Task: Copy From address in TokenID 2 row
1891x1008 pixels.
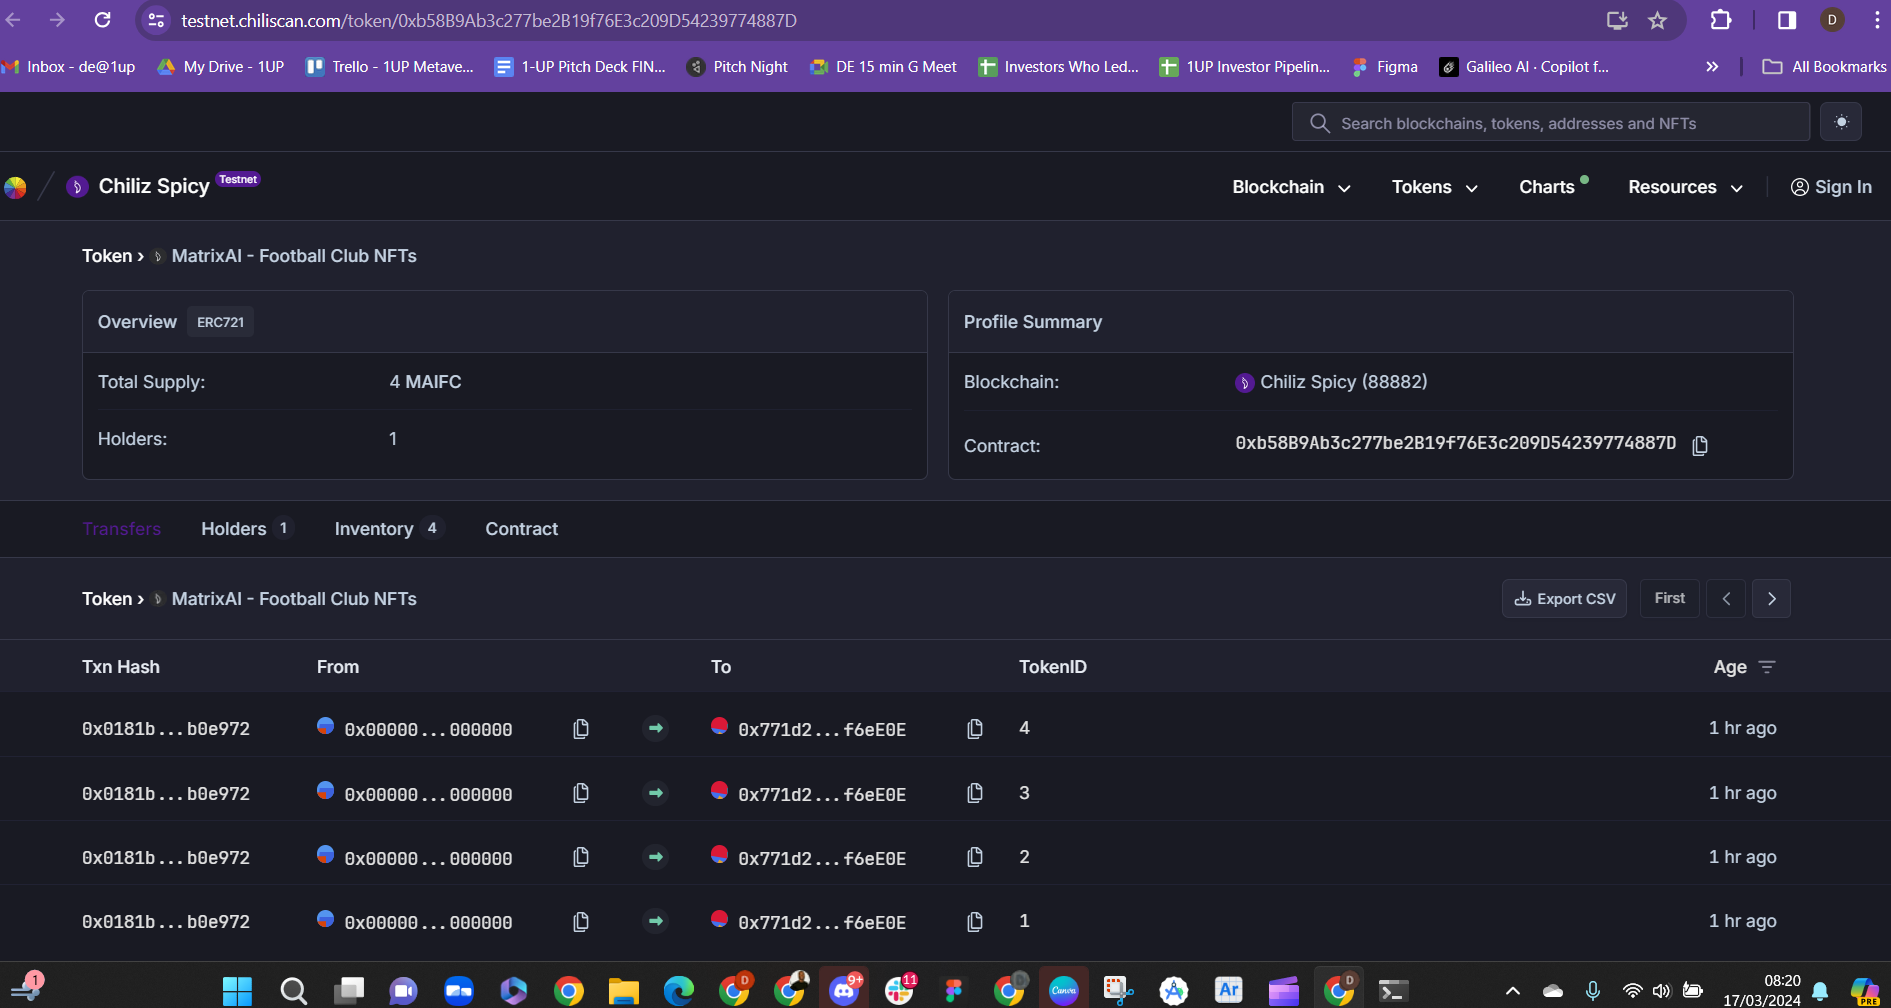Action: tap(581, 857)
